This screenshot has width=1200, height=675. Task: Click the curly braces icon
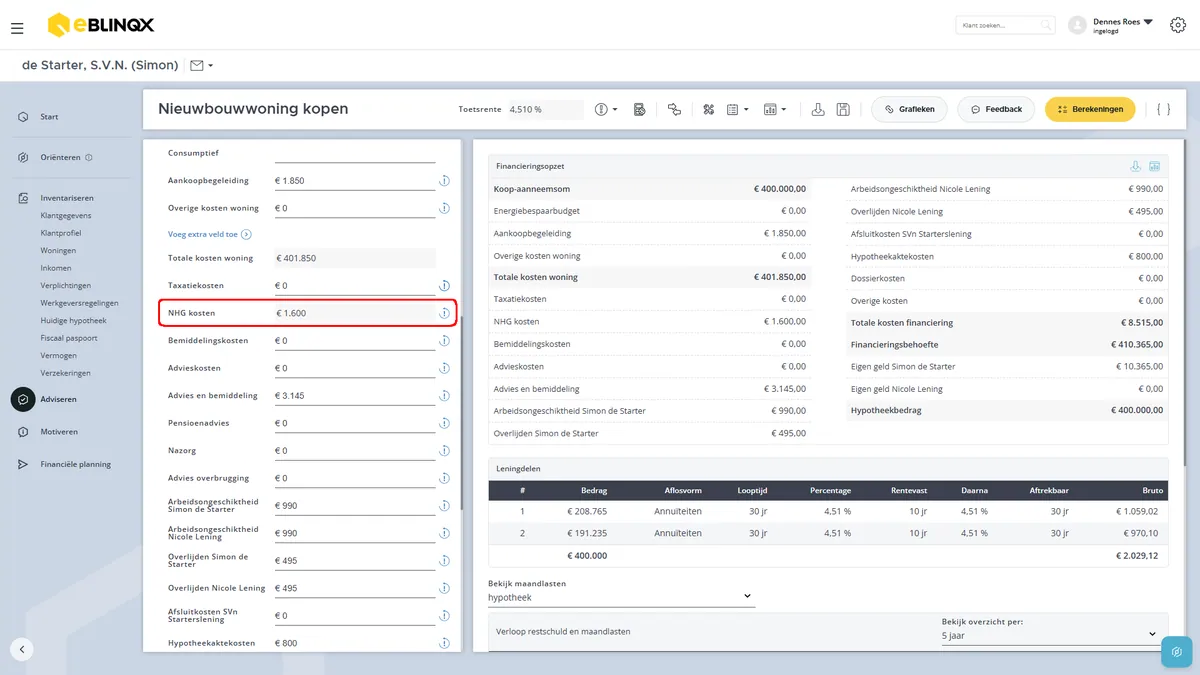click(1163, 109)
